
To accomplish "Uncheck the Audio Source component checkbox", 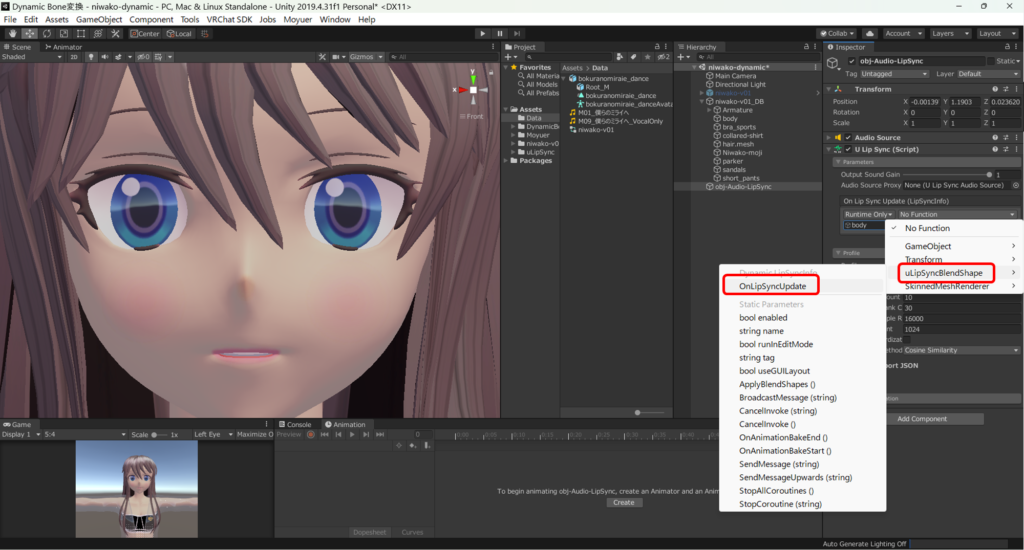I will [x=849, y=138].
